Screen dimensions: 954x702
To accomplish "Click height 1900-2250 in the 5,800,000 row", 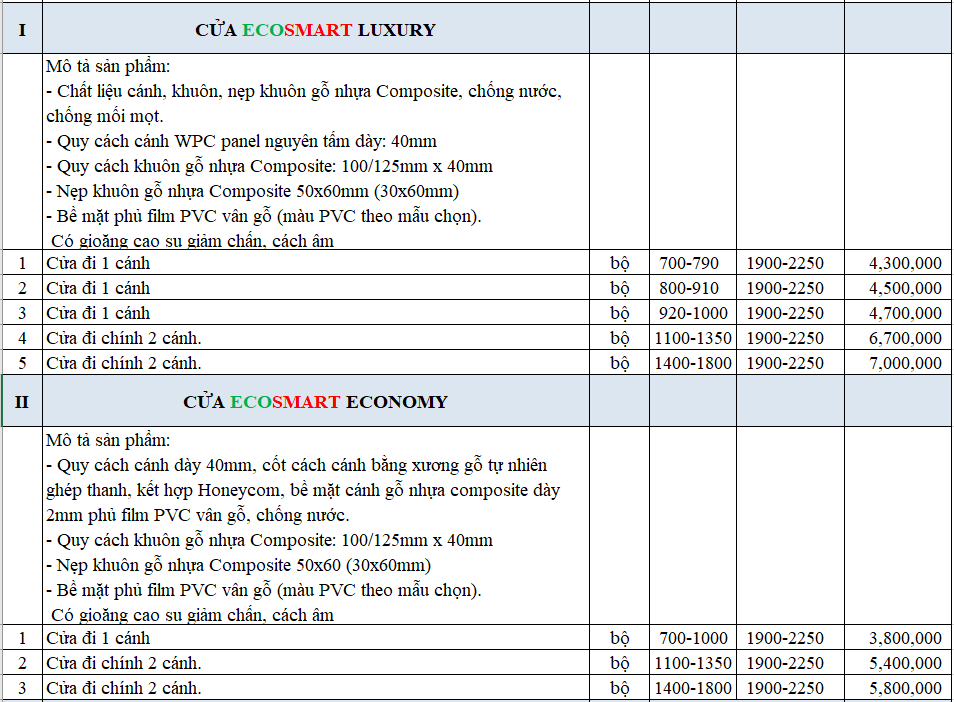I will (x=790, y=687).
